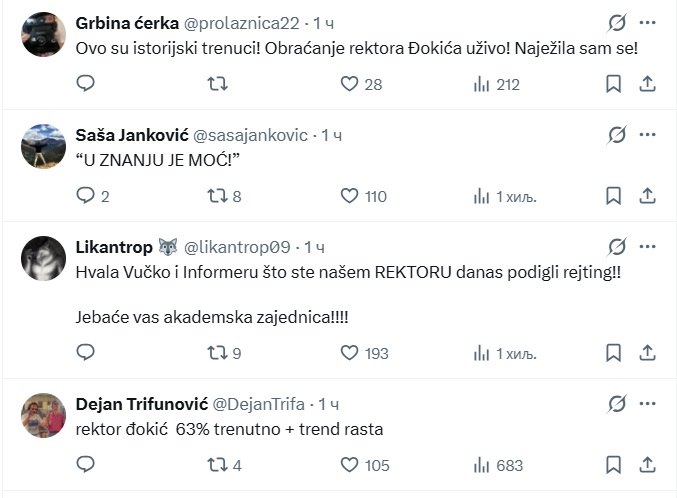Bookmark Dejan Trifunović's tweet
Viewport: 677px width, 498px height.
(613, 465)
